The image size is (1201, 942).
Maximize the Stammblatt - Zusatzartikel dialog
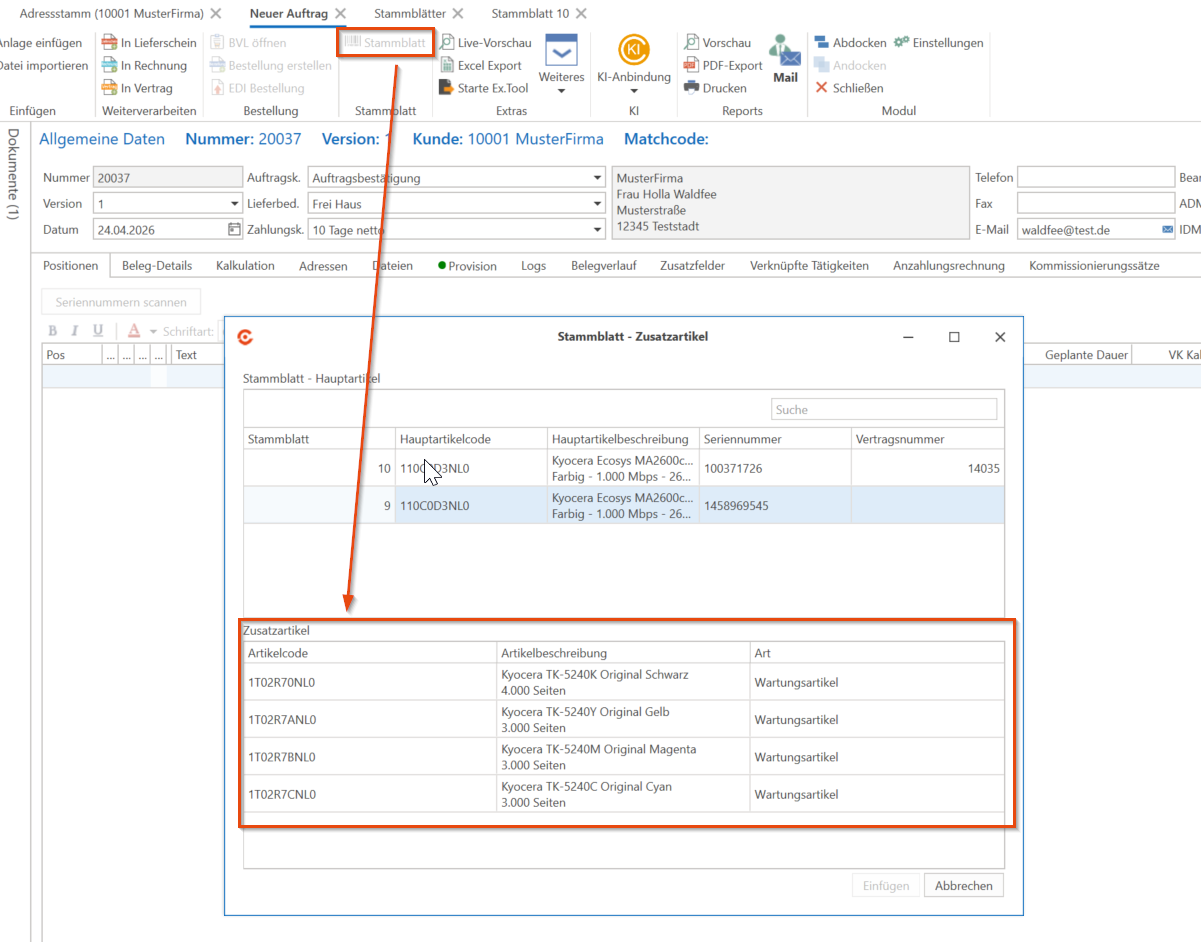(x=954, y=337)
